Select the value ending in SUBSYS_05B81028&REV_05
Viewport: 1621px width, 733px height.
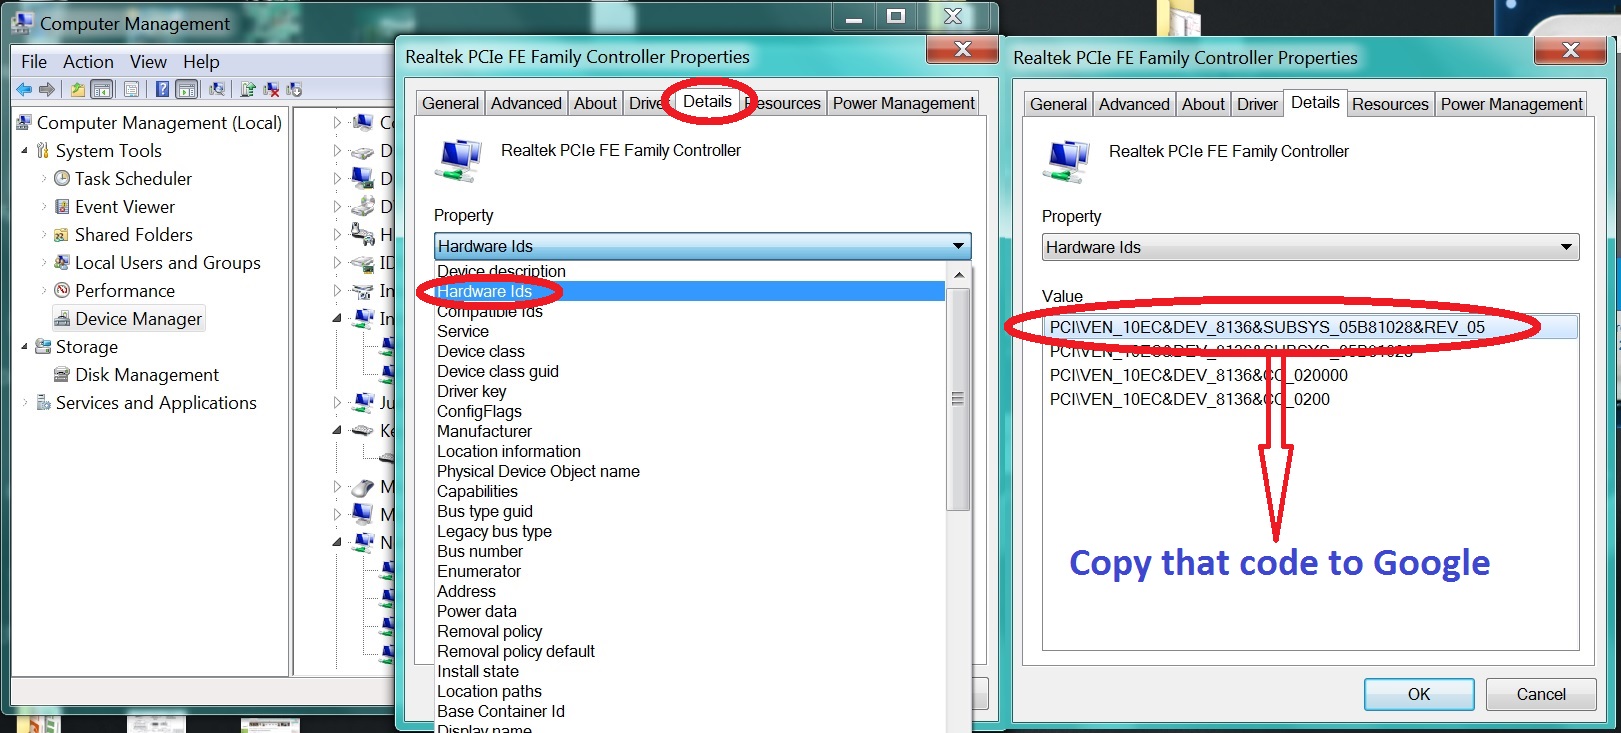1310,327
